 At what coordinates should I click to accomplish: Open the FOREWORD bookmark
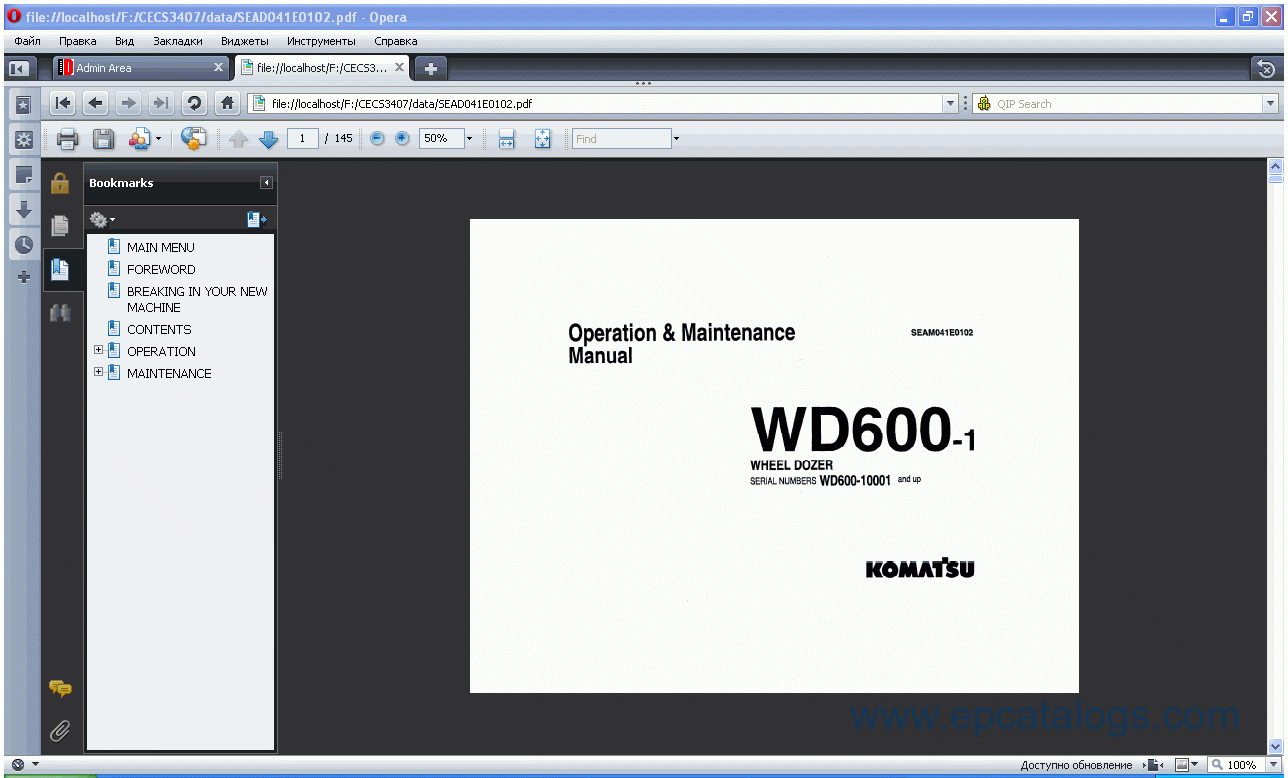[x=161, y=269]
